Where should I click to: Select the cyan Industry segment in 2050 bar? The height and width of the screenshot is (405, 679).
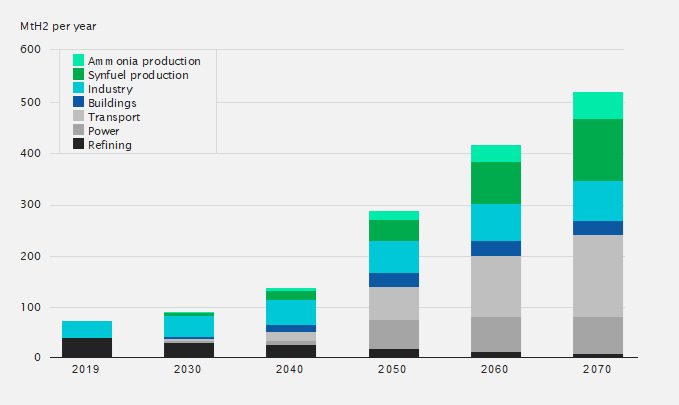click(394, 257)
